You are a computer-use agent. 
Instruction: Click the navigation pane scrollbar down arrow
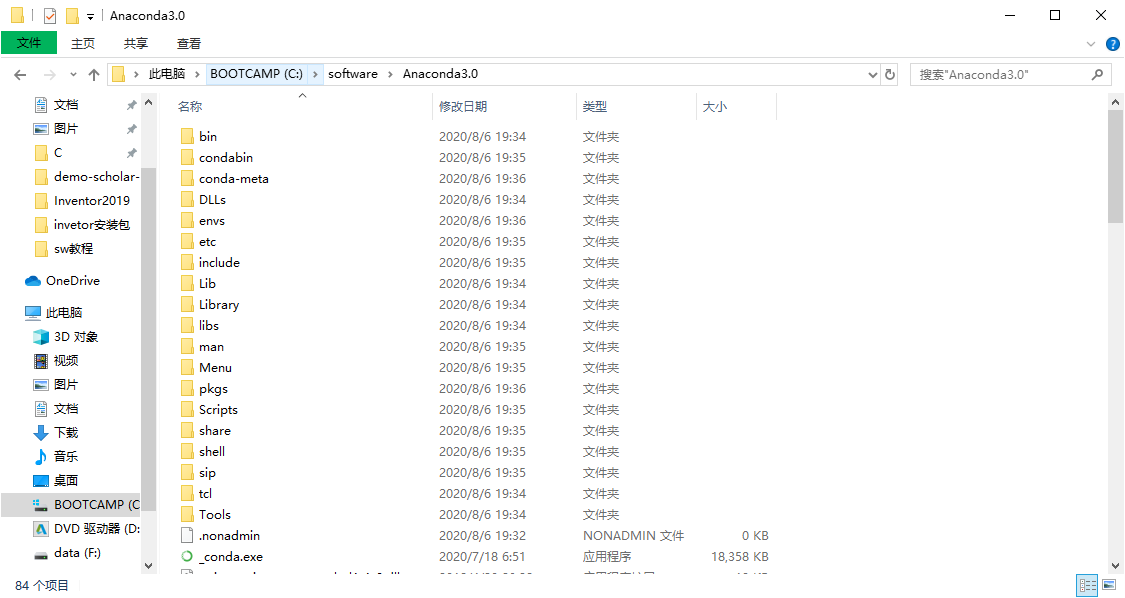click(149, 566)
